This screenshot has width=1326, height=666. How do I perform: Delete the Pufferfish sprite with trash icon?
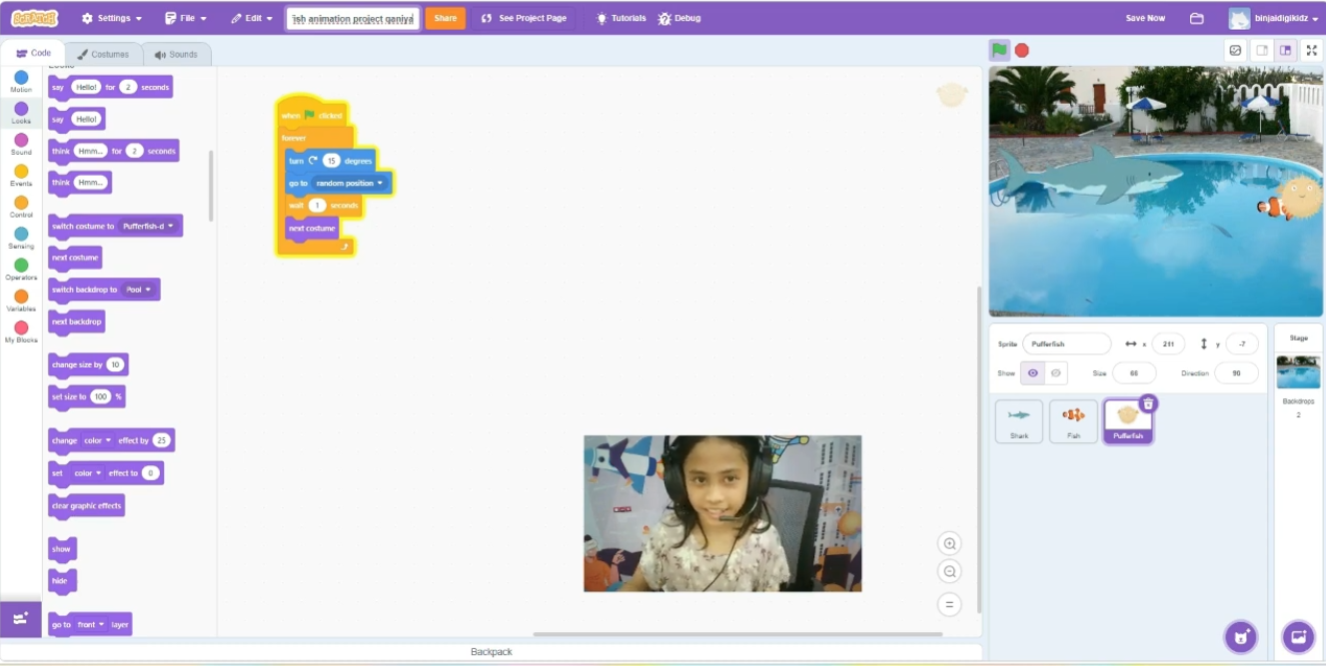[x=1148, y=403]
